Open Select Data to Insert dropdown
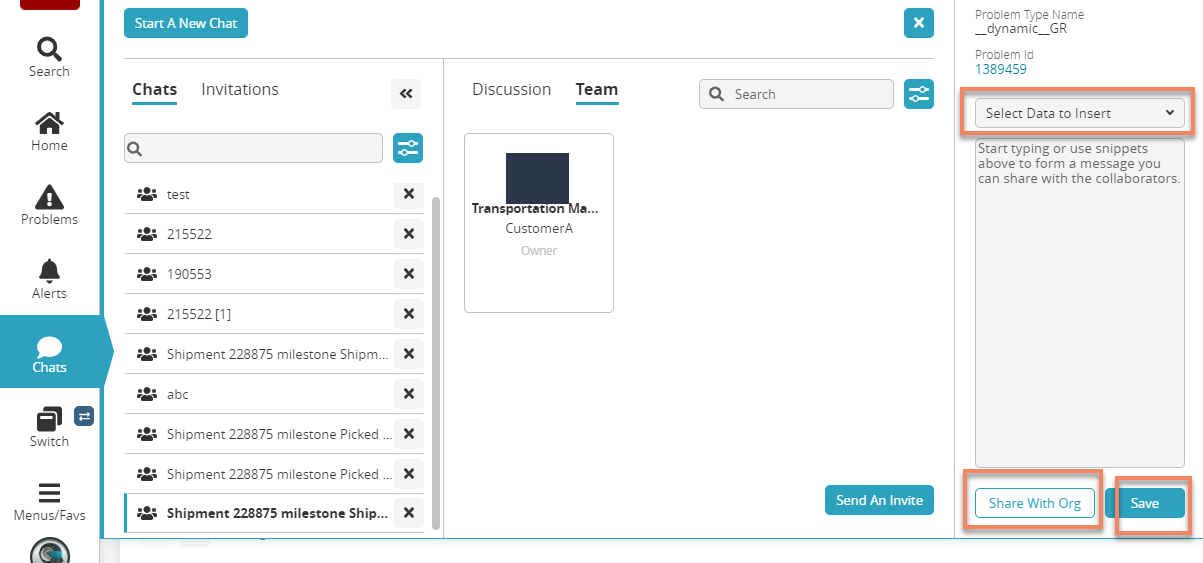Image resolution: width=1203 pixels, height=563 pixels. click(x=1079, y=113)
